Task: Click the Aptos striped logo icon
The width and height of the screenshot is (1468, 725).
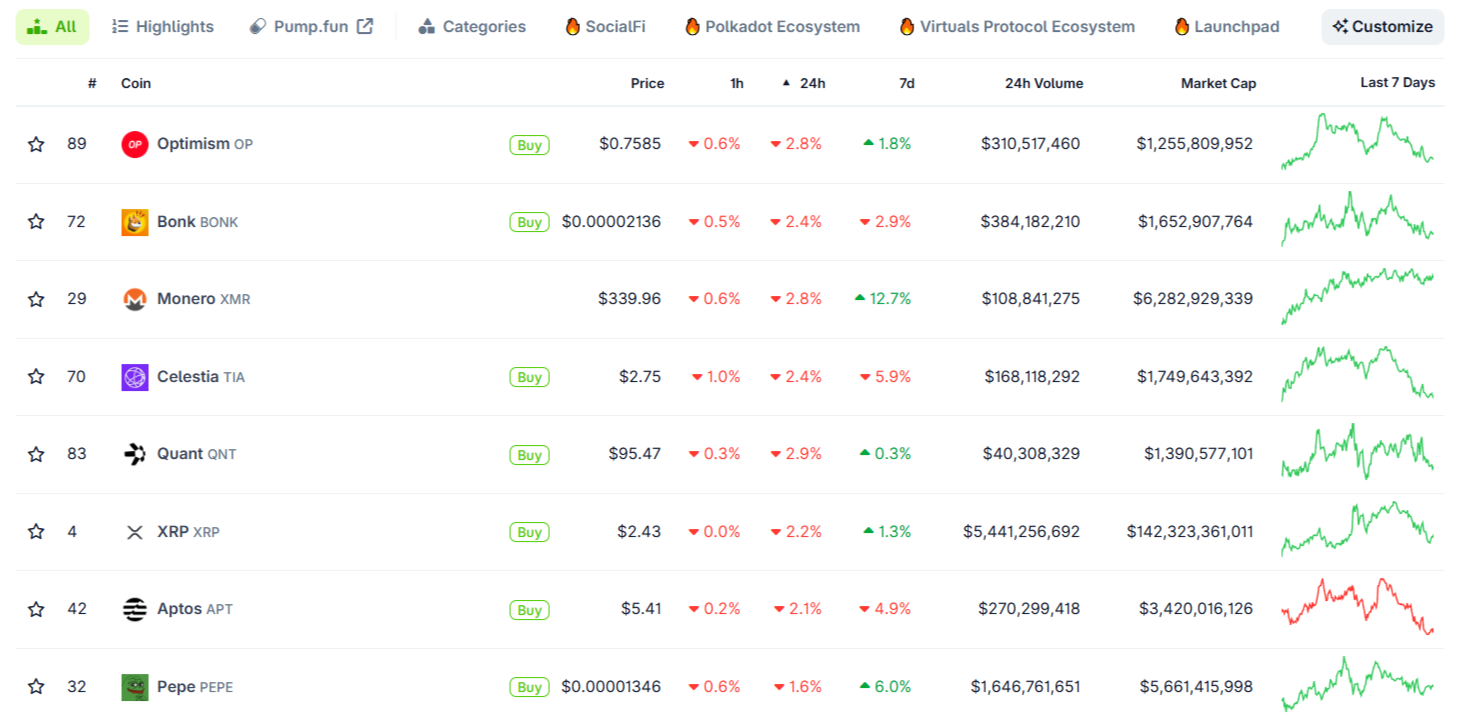Action: (135, 609)
